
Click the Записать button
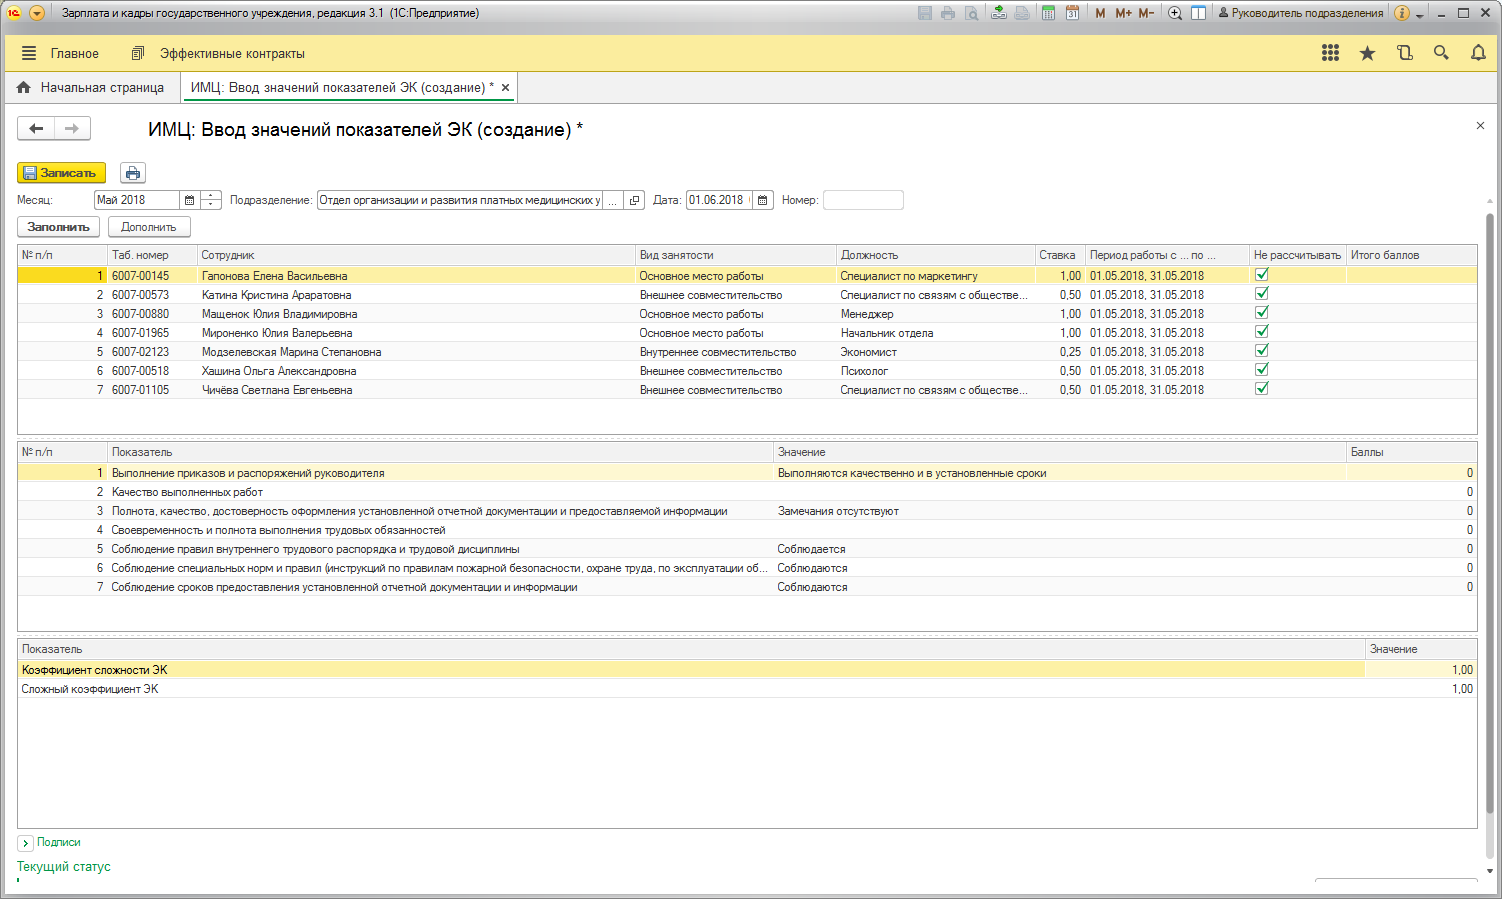pyautogui.click(x=61, y=173)
